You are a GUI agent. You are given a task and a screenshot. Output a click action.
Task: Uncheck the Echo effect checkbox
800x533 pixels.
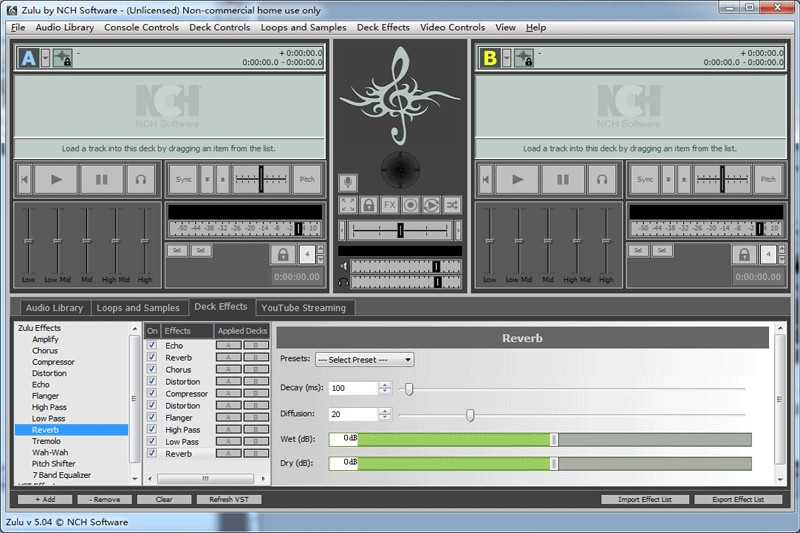pos(152,345)
